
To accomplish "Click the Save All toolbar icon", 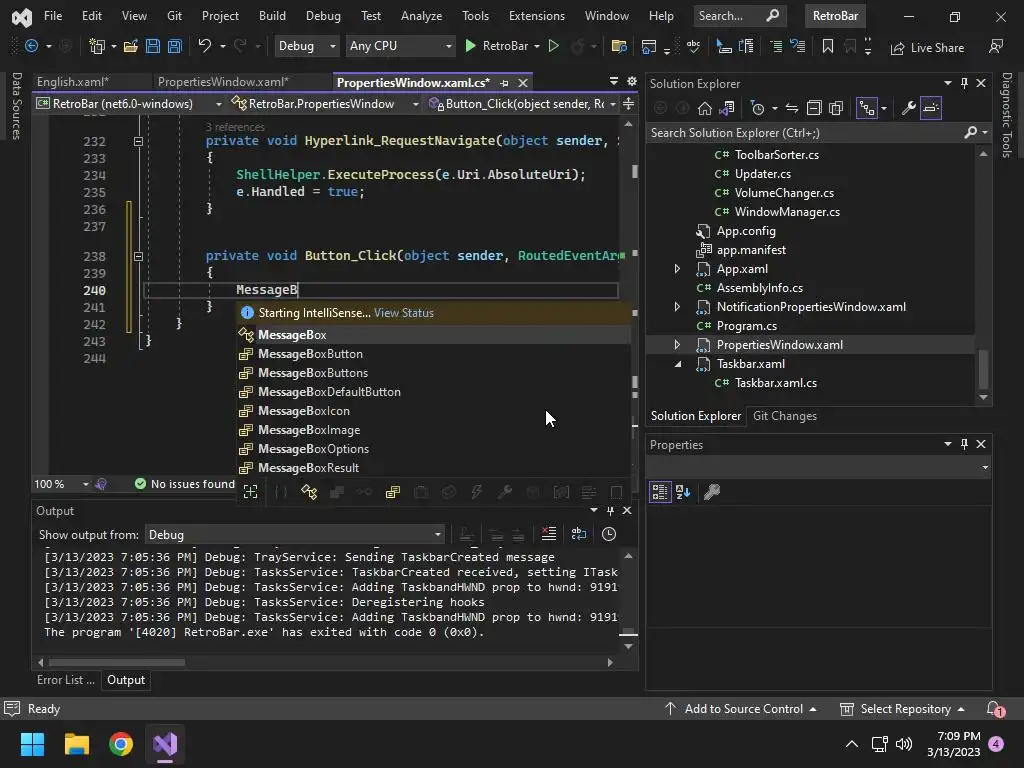I will pos(174,46).
